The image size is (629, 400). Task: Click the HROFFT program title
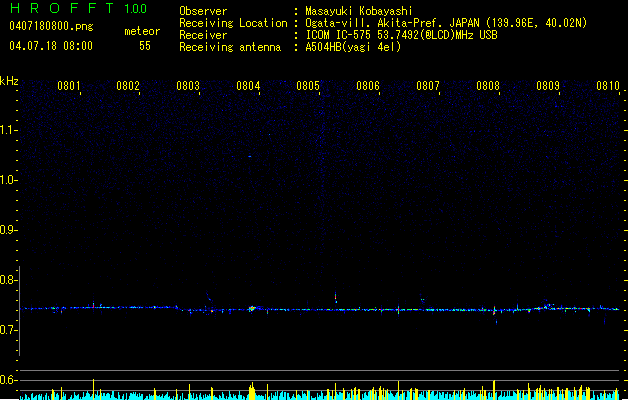click(62, 8)
